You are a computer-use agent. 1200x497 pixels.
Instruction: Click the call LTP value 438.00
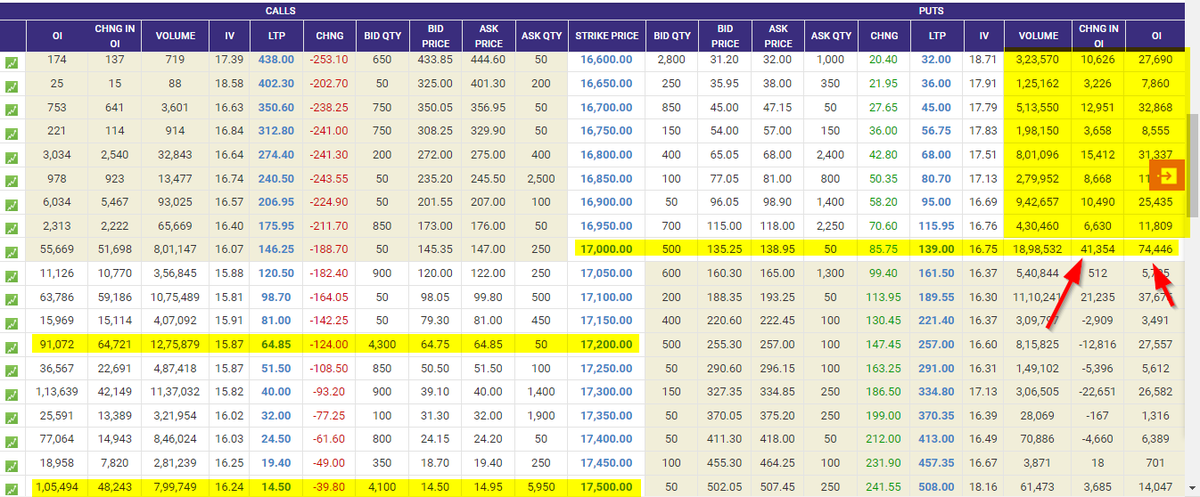[x=275, y=60]
